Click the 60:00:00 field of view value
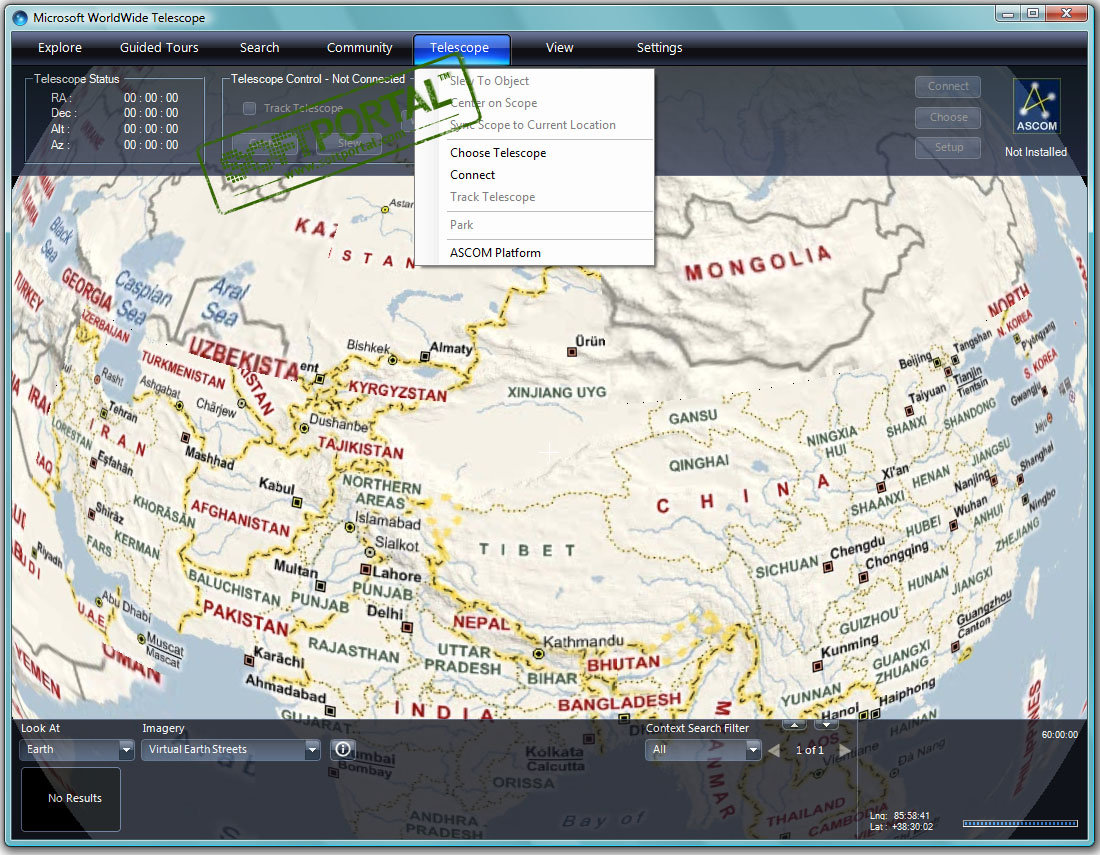This screenshot has height=855, width=1100. pyautogui.click(x=1059, y=734)
